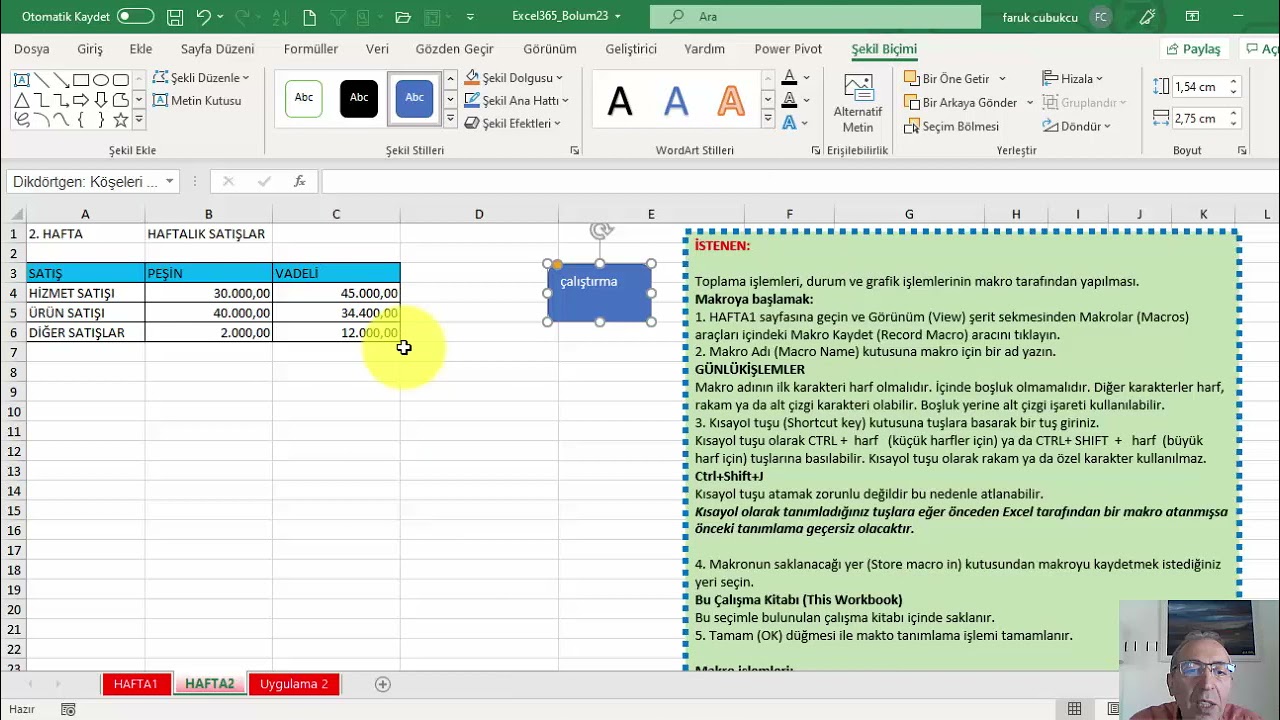This screenshot has width=1280, height=720.
Task: Select the oval shape
Action: 101,80
